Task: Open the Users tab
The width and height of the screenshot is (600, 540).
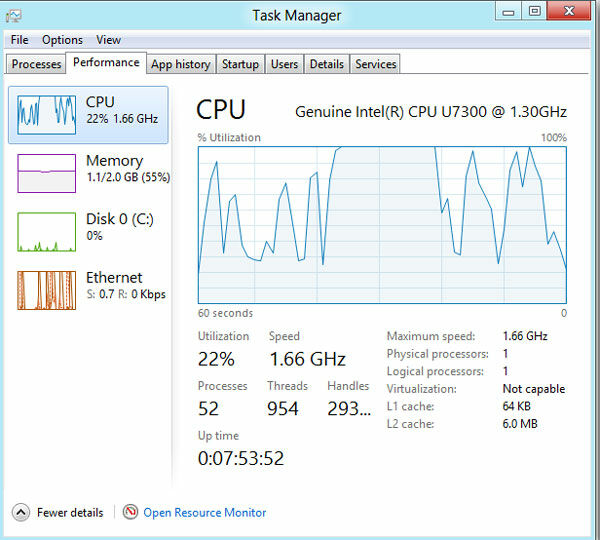Action: click(x=284, y=64)
